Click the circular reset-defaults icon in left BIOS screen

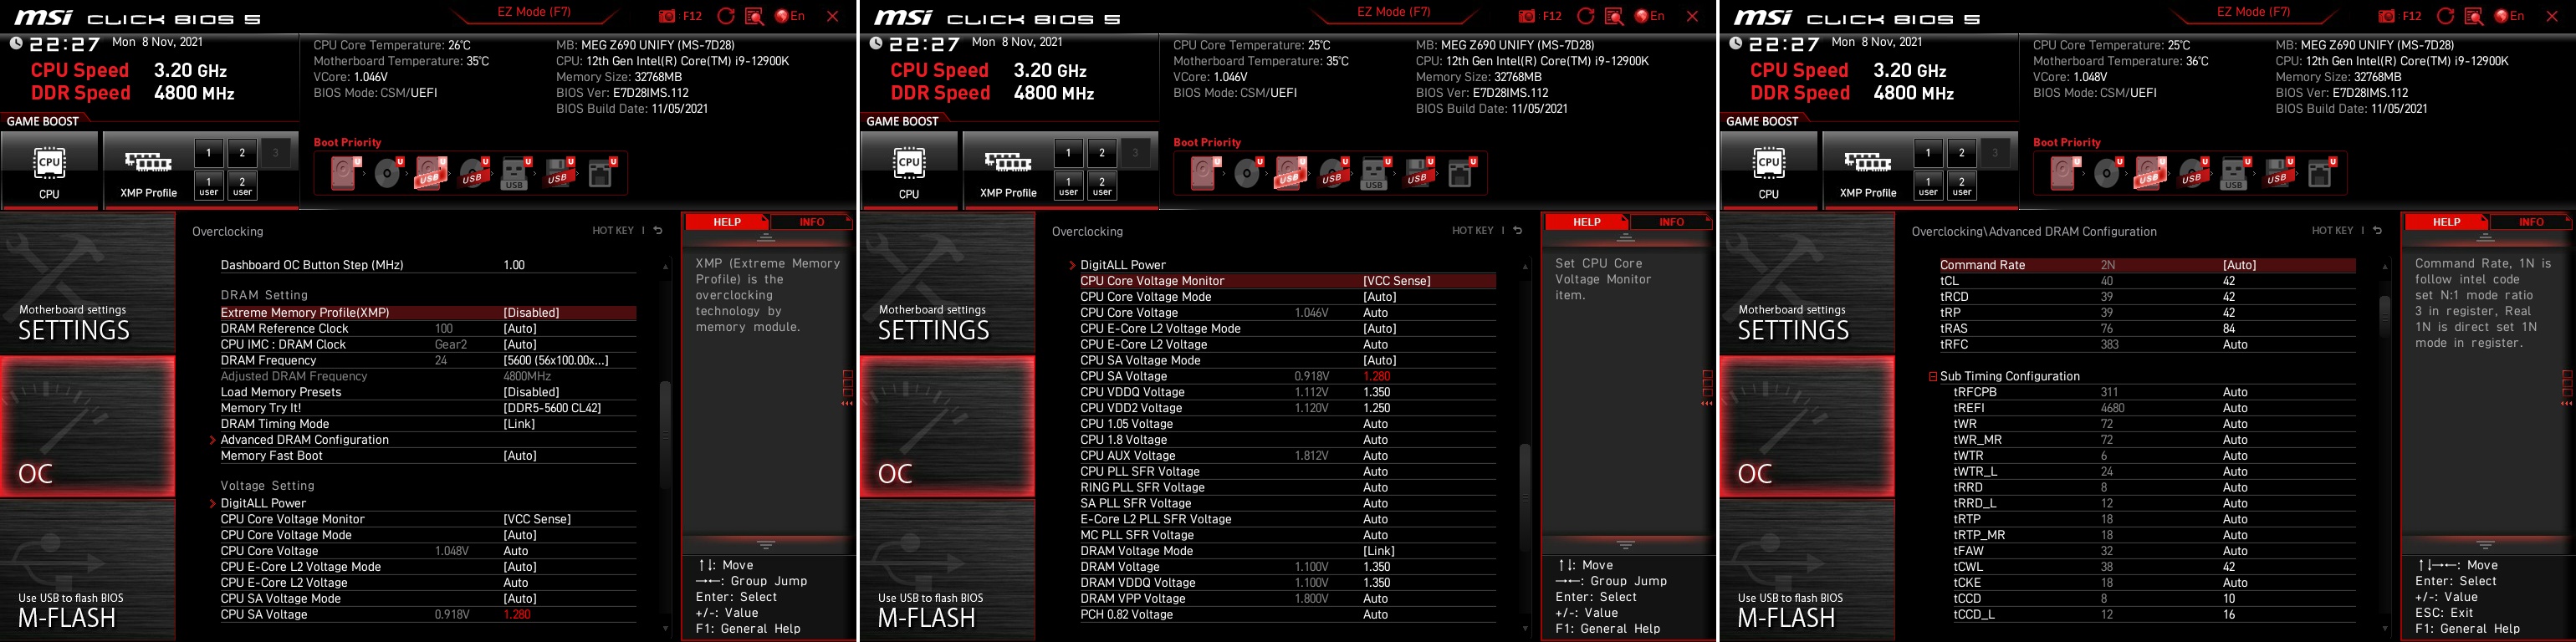click(726, 16)
